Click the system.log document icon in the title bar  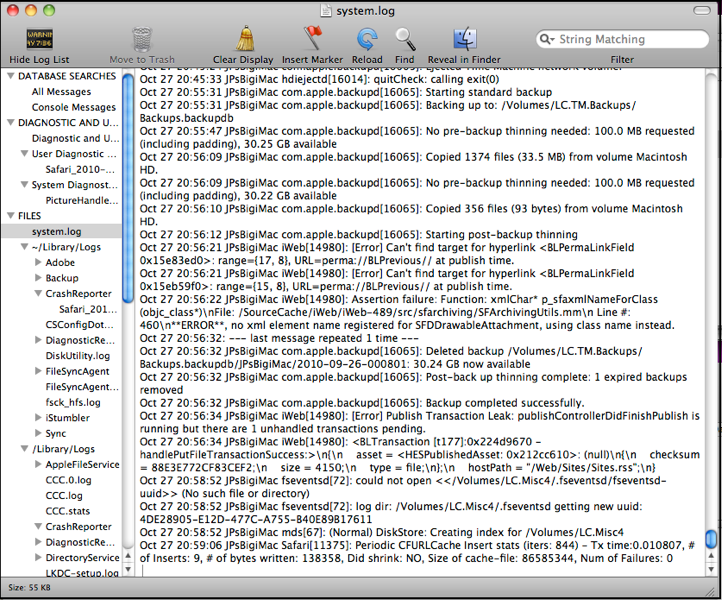click(x=326, y=10)
